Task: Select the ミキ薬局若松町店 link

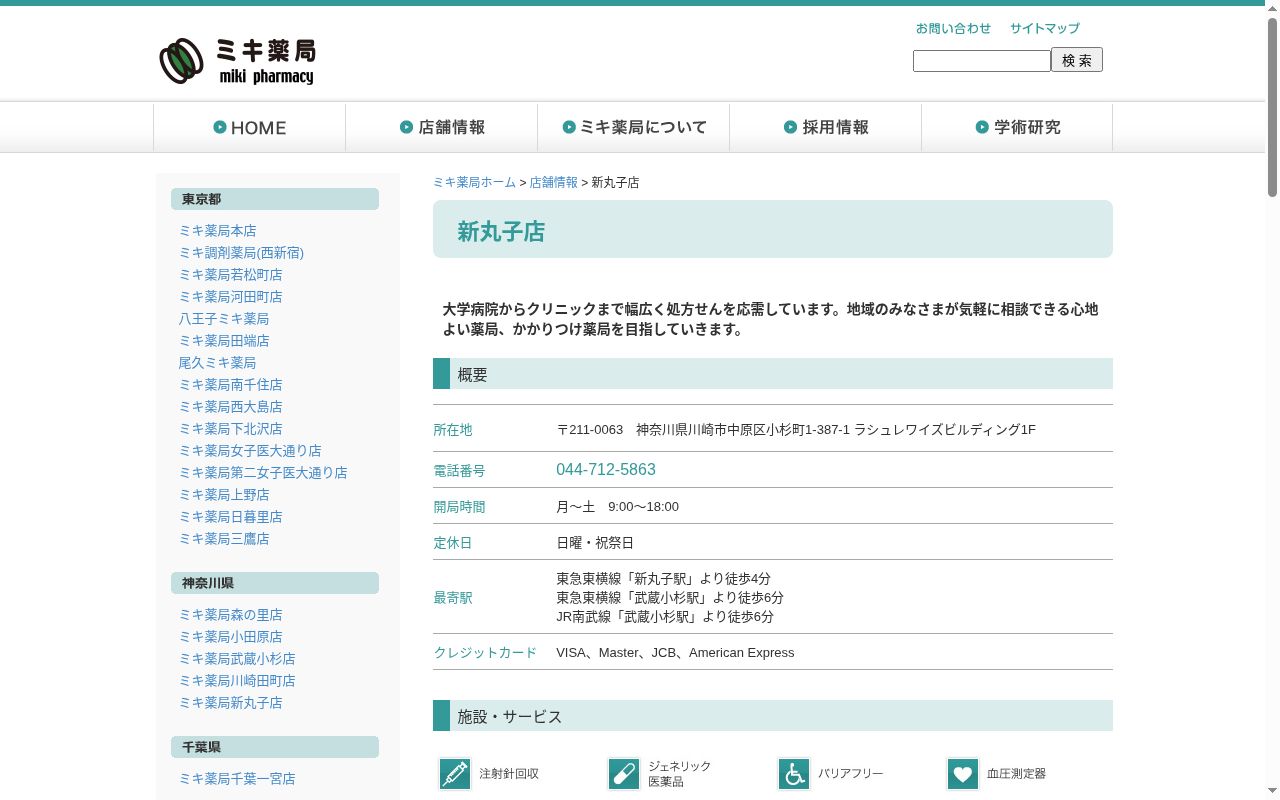Action: click(x=230, y=275)
